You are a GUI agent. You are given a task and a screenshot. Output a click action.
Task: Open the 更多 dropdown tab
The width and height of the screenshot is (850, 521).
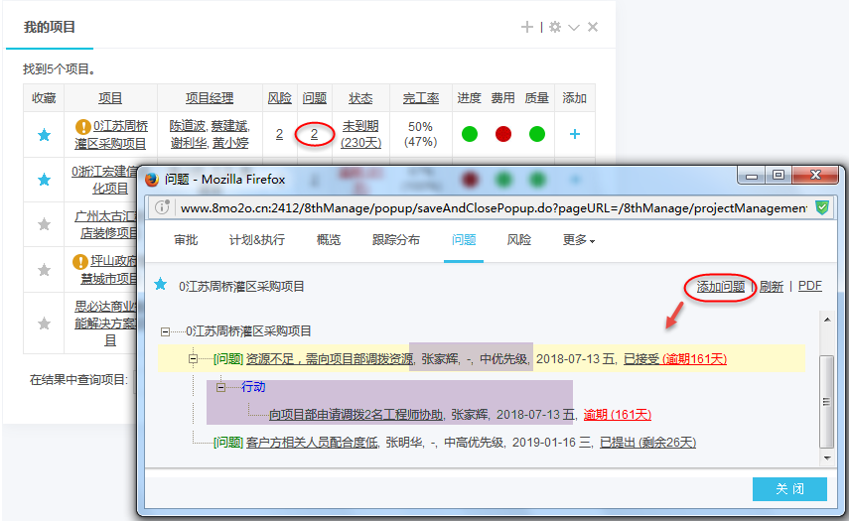(578, 240)
